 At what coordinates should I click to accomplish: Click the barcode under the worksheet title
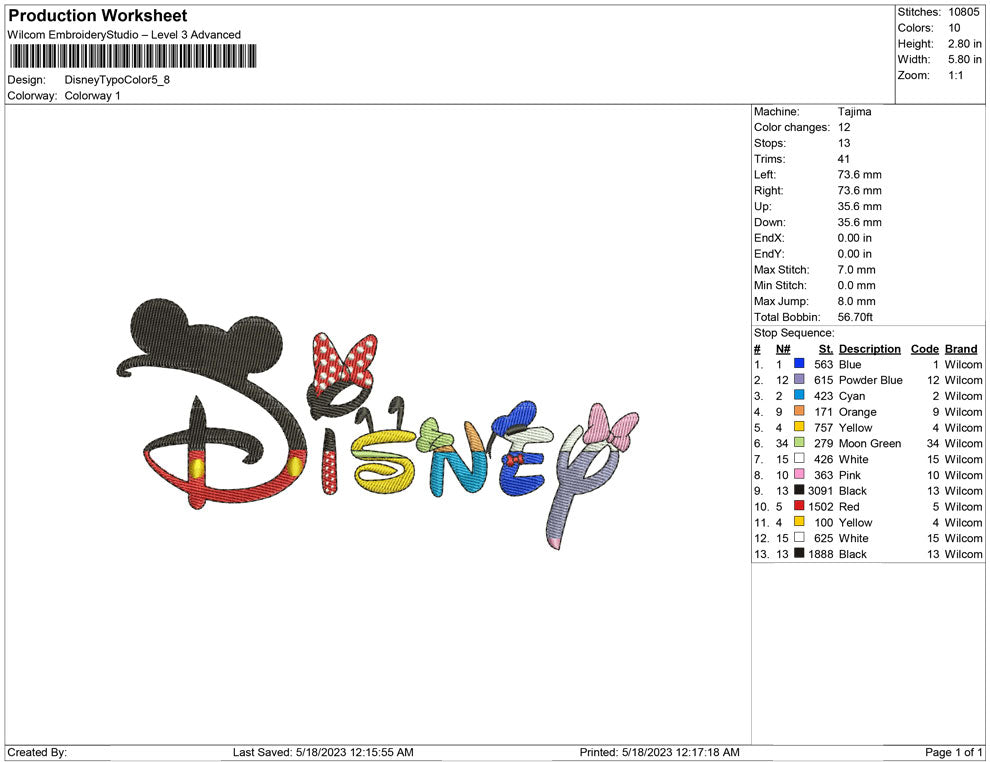(x=133, y=56)
